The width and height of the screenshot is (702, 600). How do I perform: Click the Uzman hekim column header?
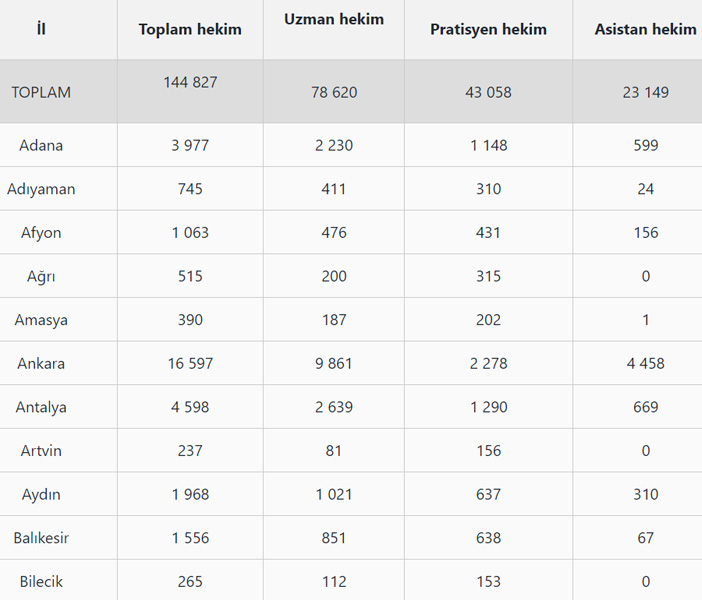(334, 19)
